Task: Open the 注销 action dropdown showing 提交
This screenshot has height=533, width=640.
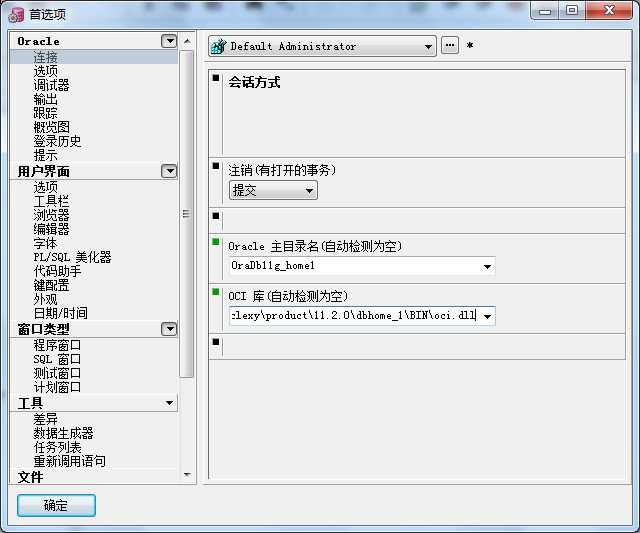Action: click(273, 190)
